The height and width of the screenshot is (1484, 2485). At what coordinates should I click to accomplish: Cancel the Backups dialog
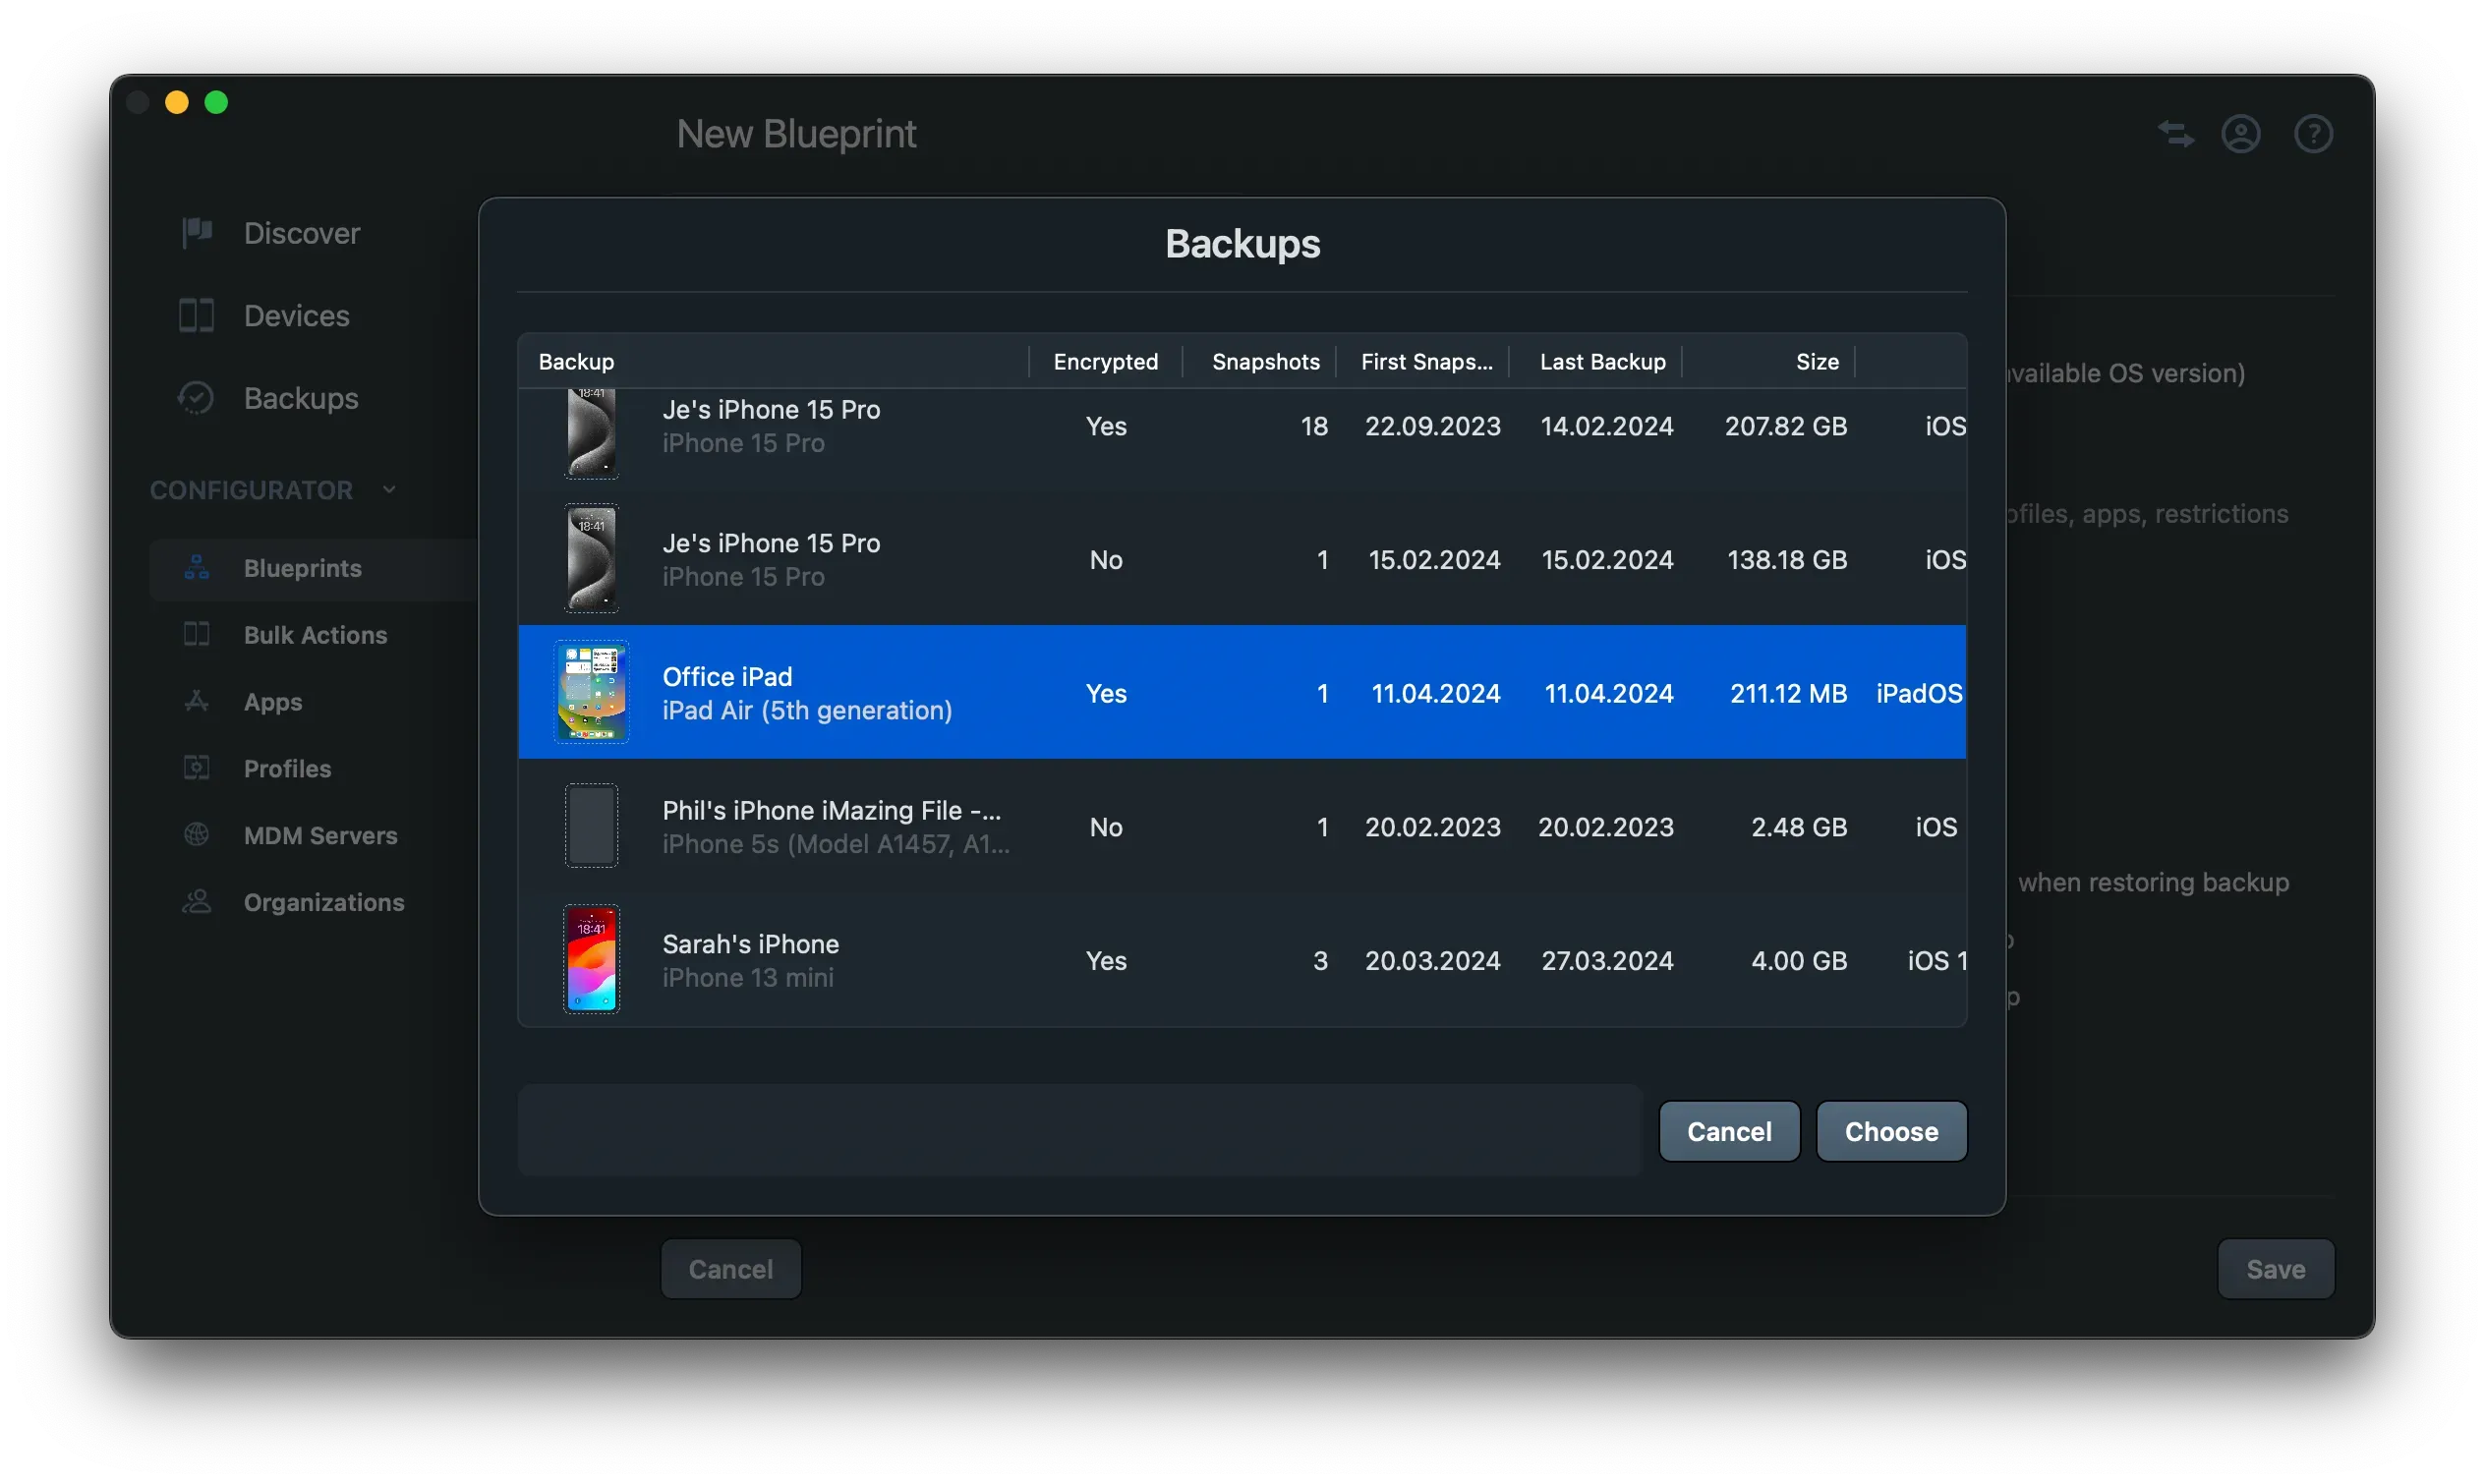pos(1728,1131)
